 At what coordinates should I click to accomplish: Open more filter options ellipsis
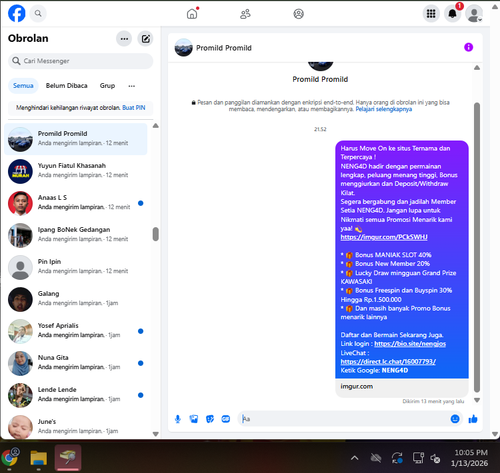click(132, 86)
